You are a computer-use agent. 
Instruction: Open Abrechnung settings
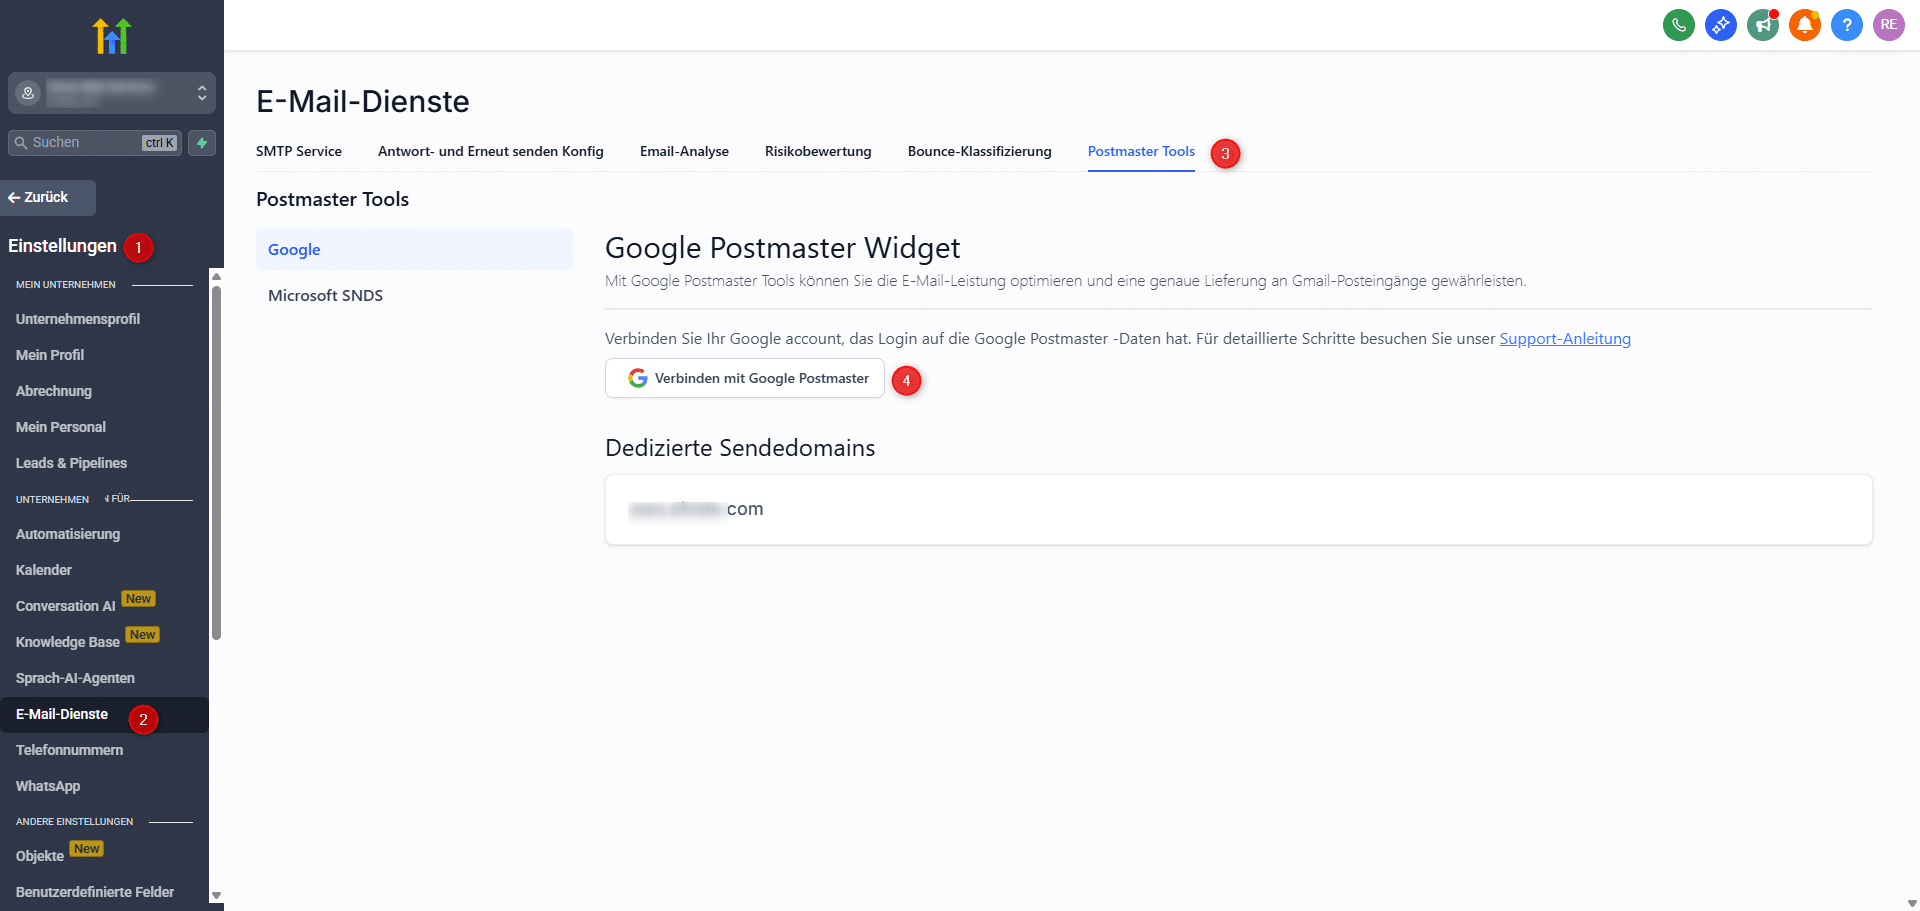click(54, 391)
